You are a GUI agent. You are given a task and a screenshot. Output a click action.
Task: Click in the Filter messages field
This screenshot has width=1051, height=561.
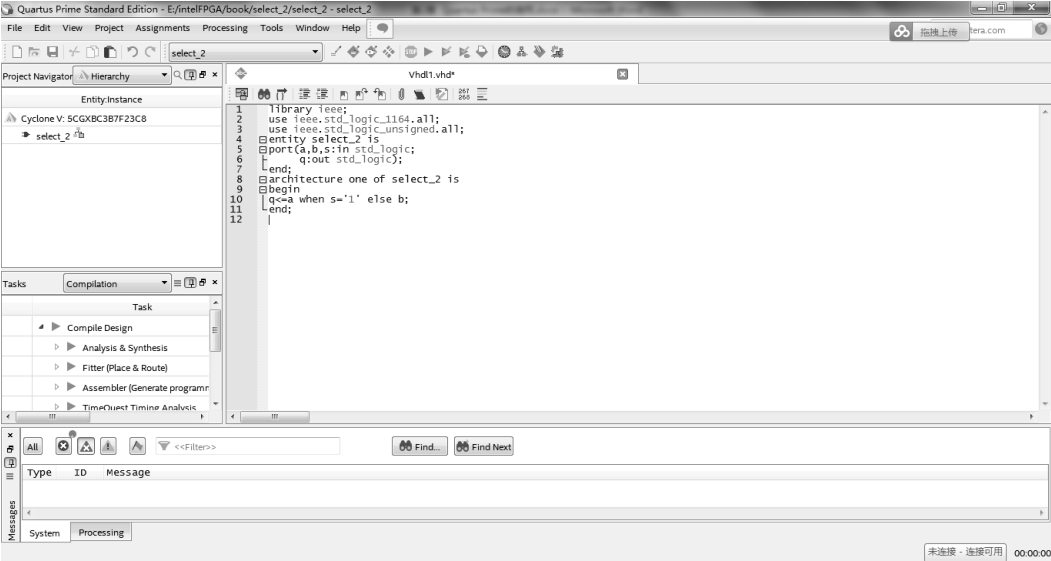coord(248,446)
